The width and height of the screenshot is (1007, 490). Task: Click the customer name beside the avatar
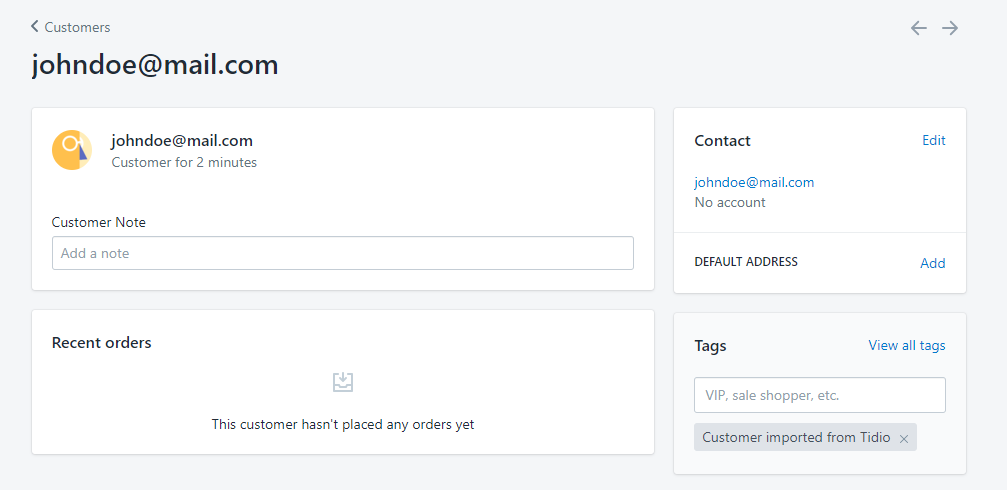coord(182,141)
